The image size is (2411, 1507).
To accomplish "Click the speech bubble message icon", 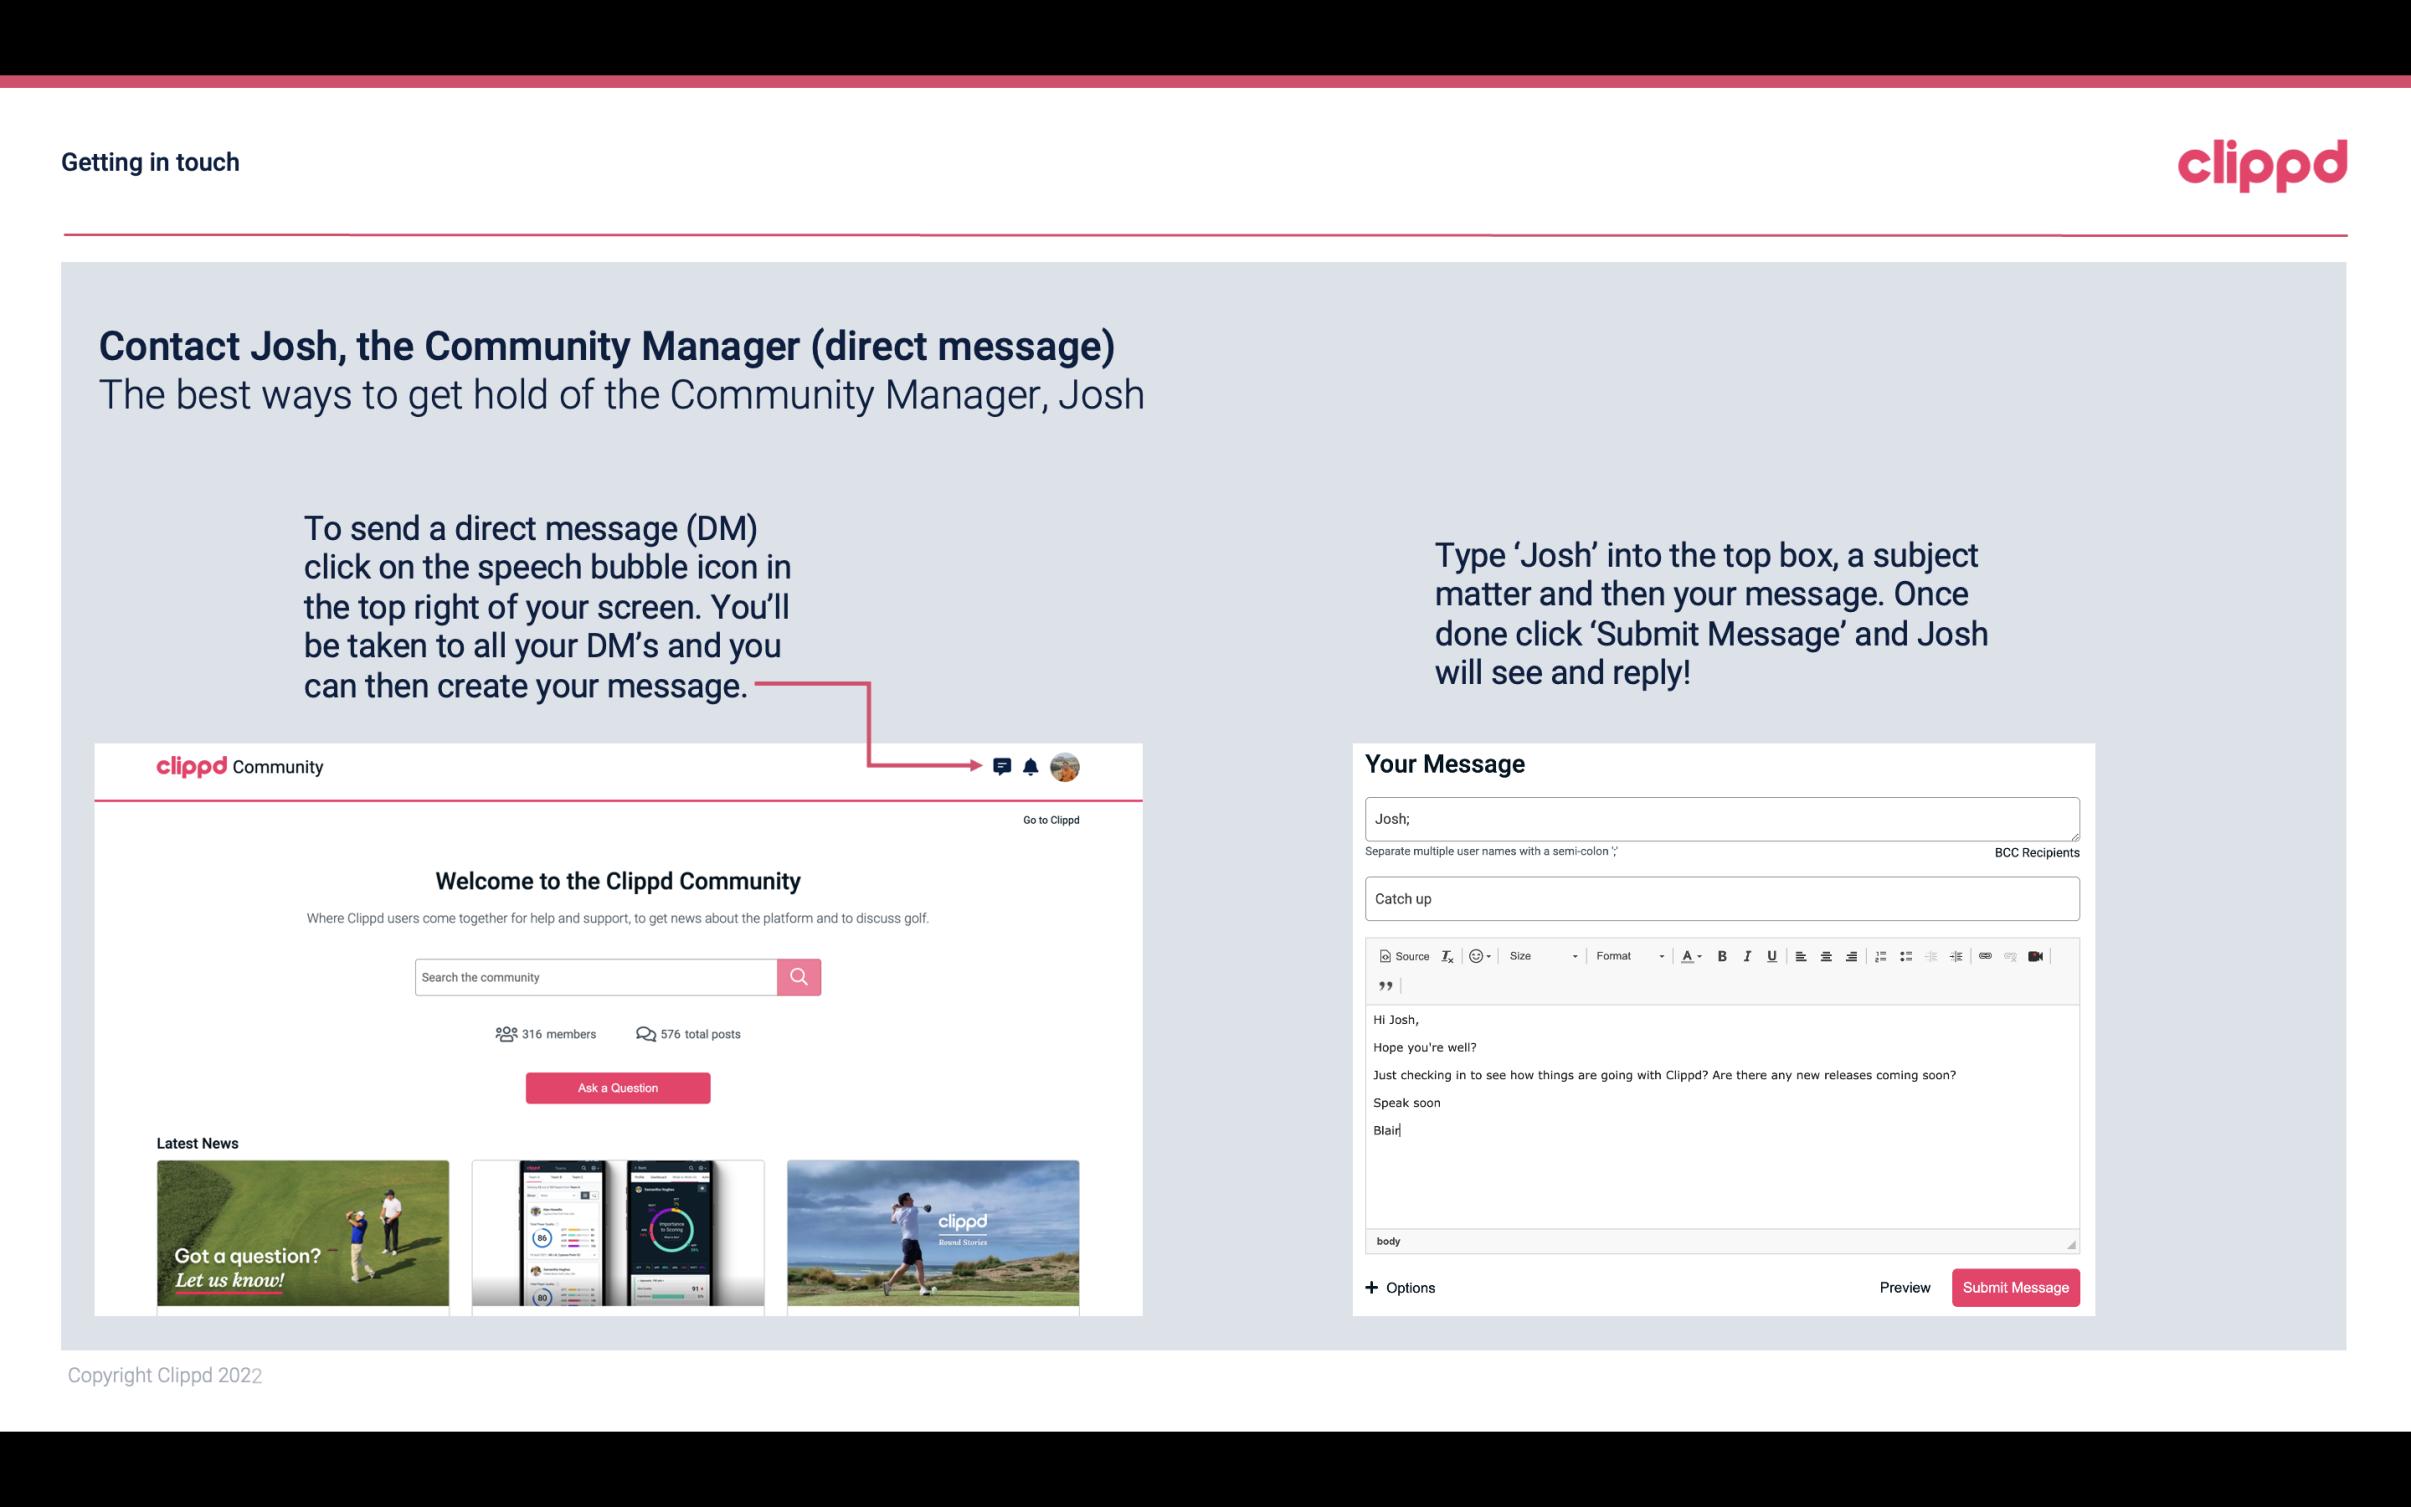I will pos(1002,764).
